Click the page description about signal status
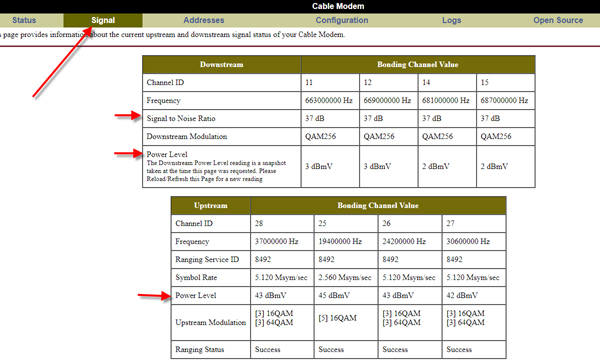 coord(173,34)
